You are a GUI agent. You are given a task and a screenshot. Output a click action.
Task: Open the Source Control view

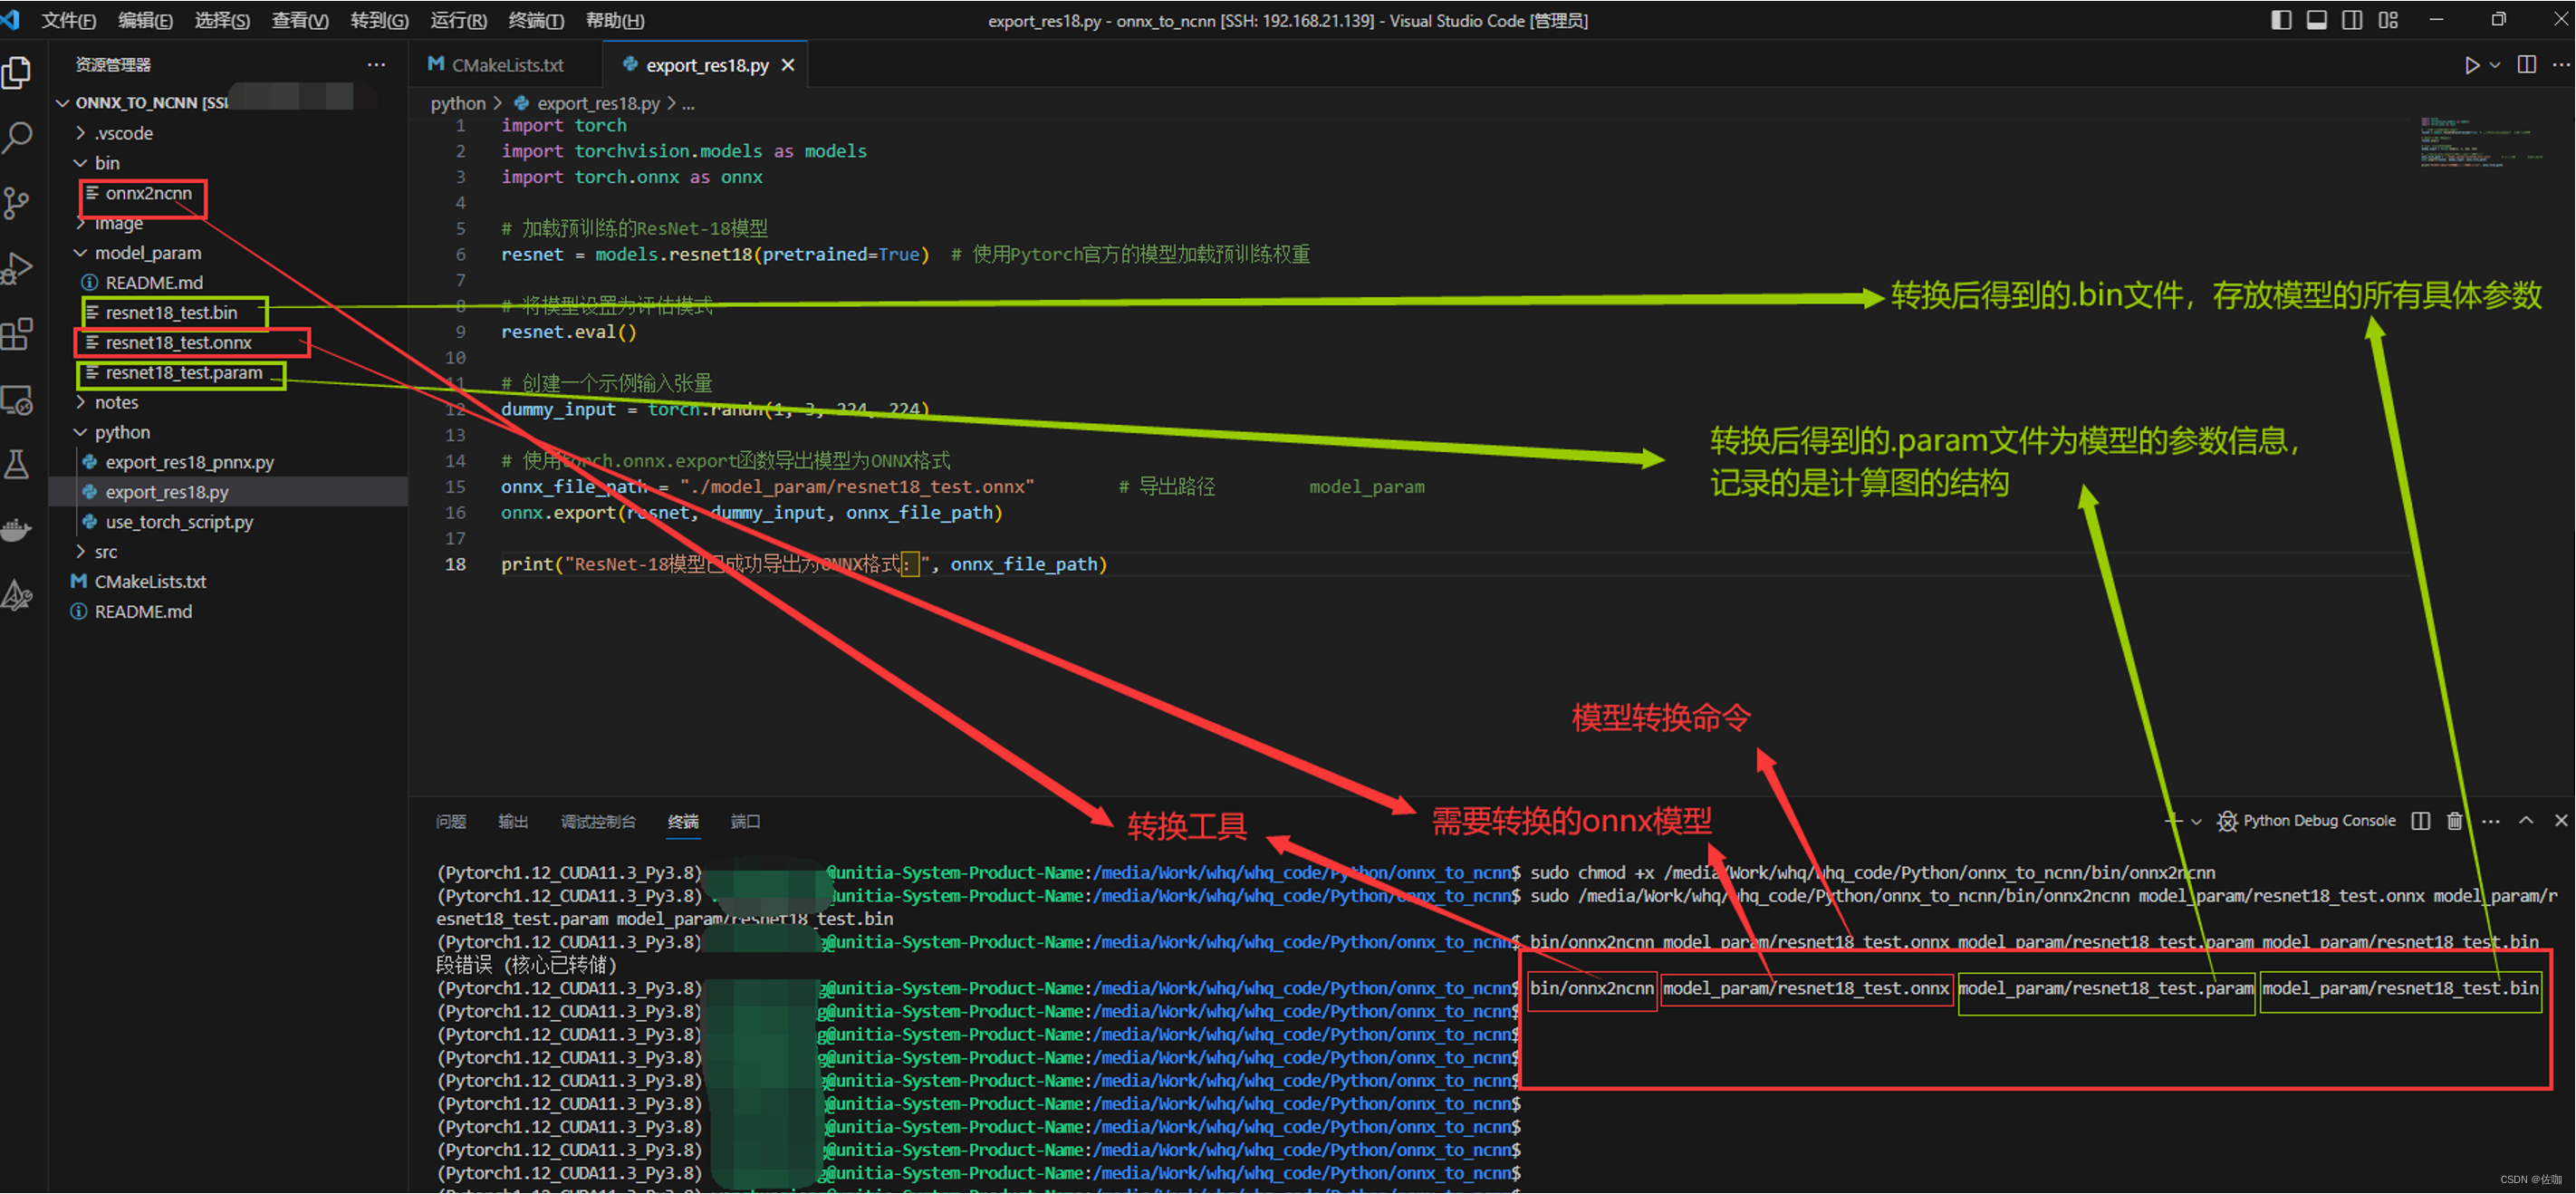point(17,203)
